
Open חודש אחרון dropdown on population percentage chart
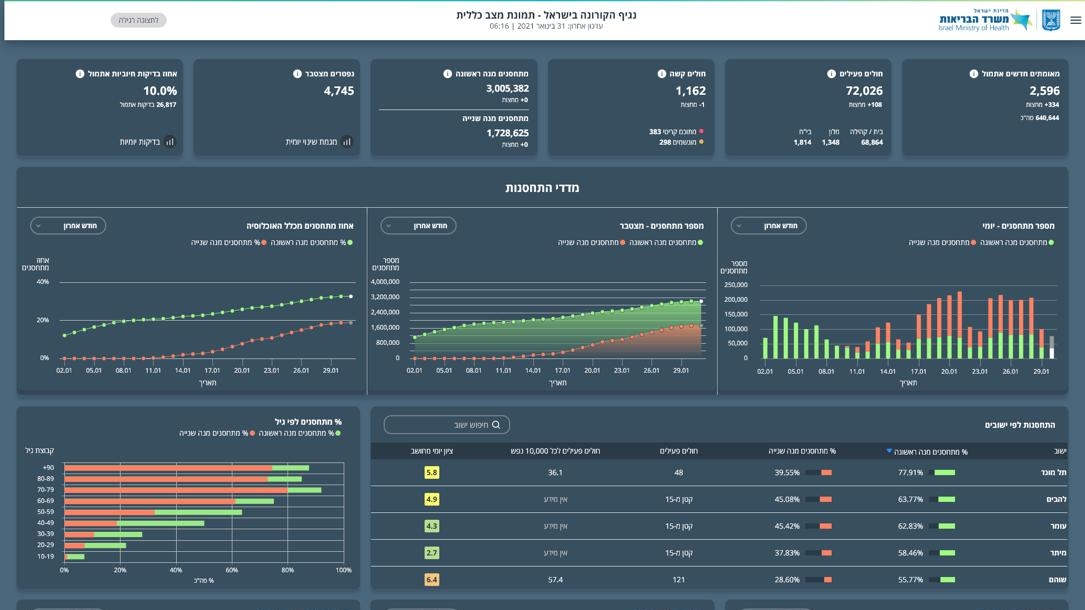68,226
